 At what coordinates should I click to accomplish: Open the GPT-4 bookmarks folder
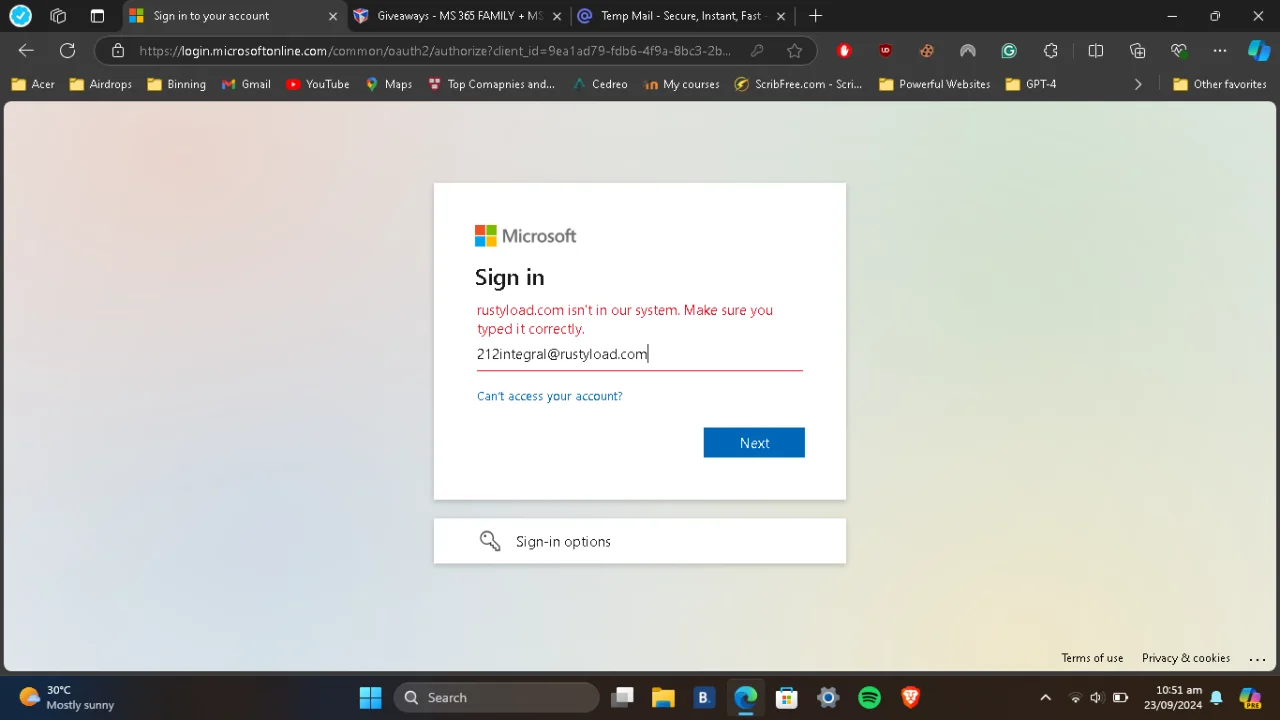pyautogui.click(x=1031, y=84)
